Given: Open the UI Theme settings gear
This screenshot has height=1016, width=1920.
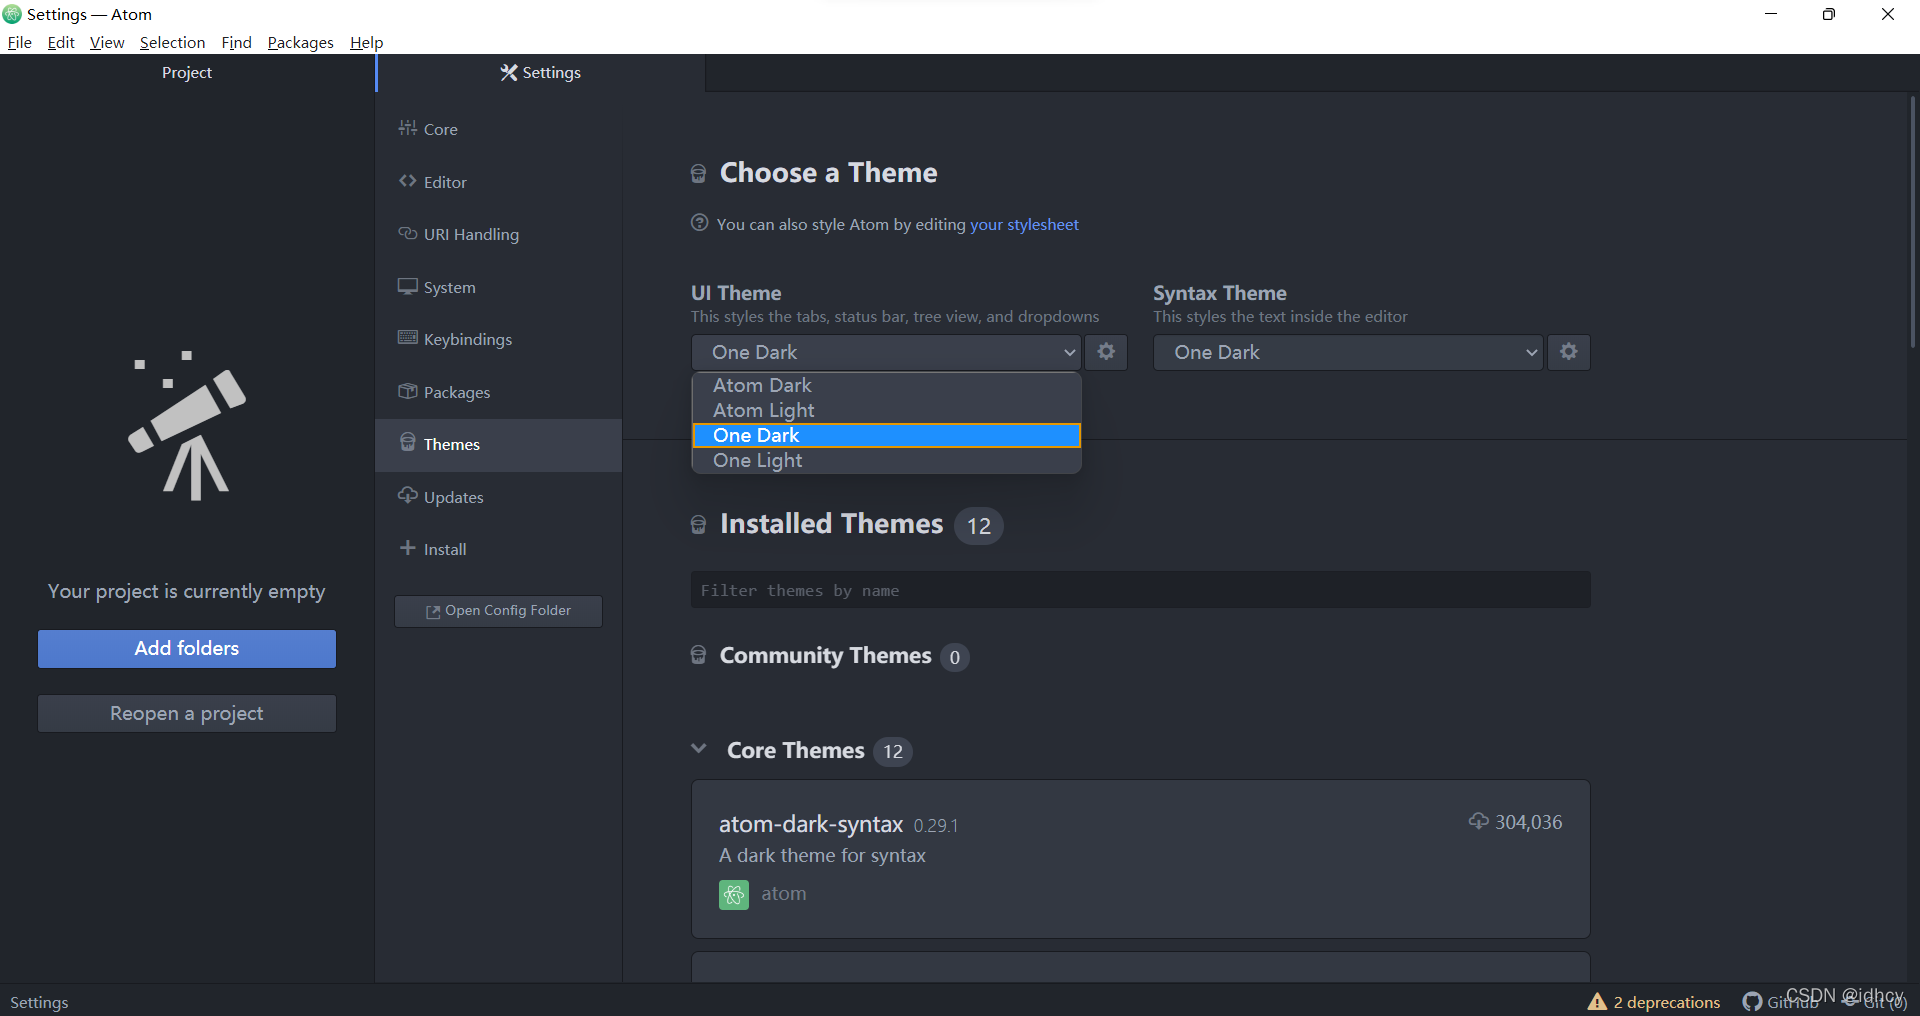Looking at the screenshot, I should click(x=1106, y=352).
